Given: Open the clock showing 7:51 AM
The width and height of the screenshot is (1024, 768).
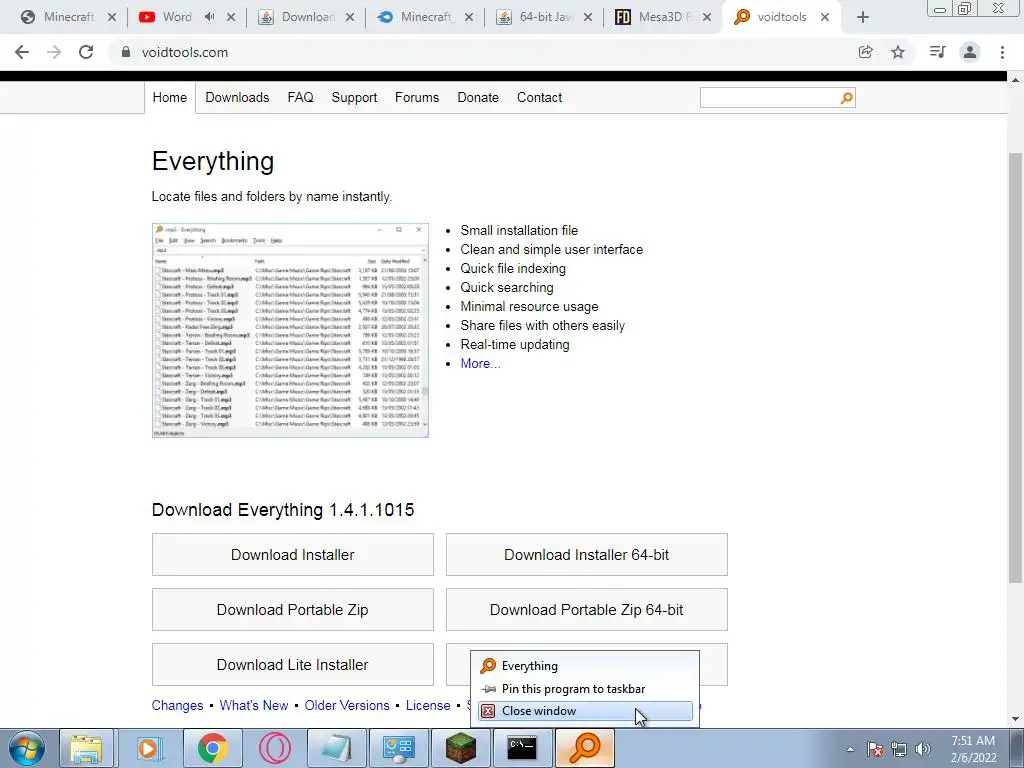Looking at the screenshot, I should pyautogui.click(x=973, y=749).
